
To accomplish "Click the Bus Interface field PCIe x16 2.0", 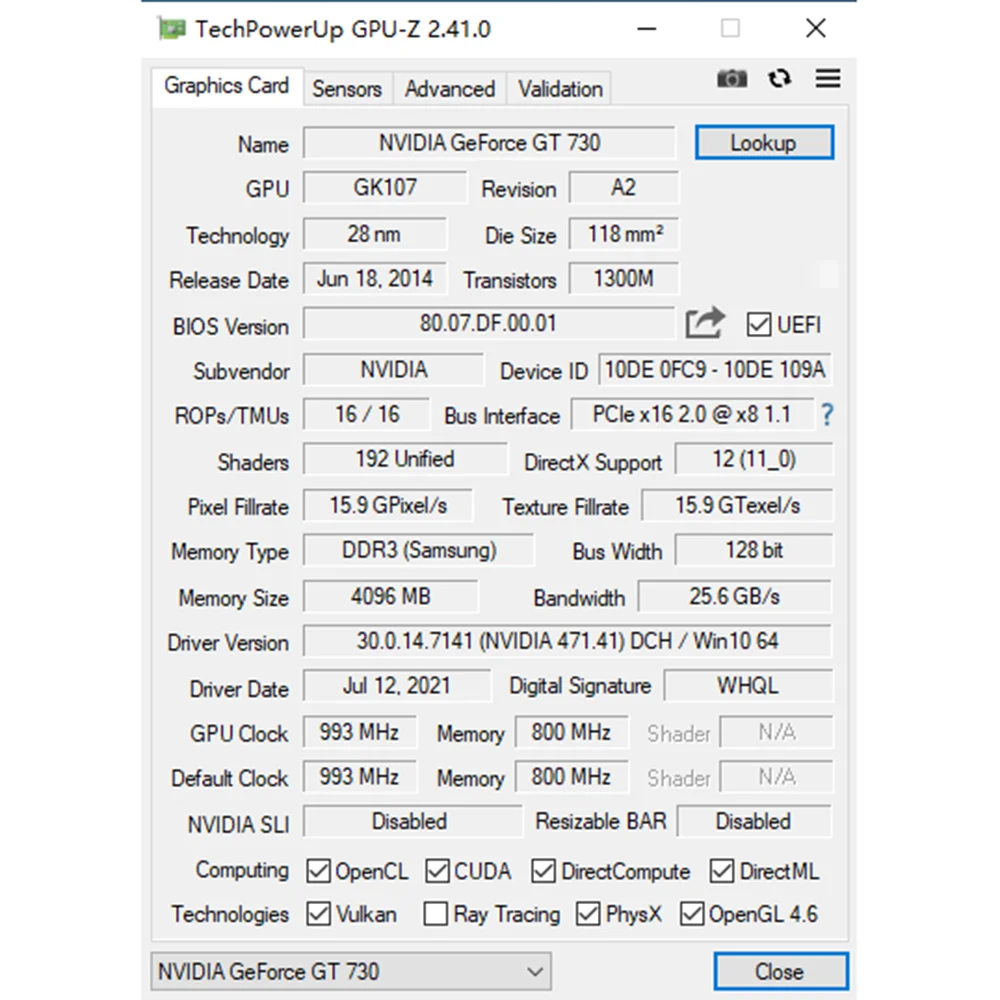I will 693,415.
